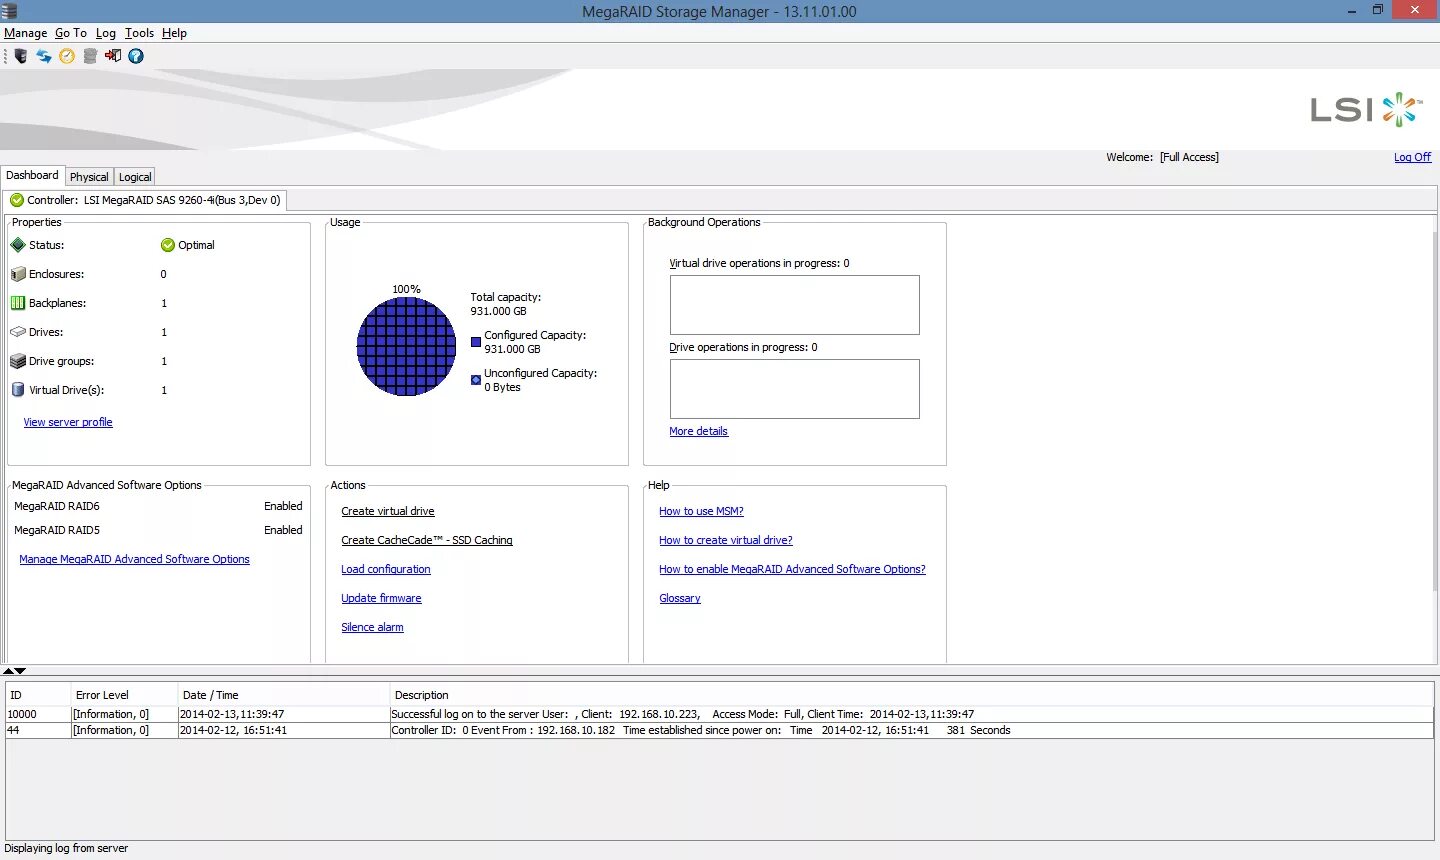The width and height of the screenshot is (1440, 860).
Task: Click the blue Configured Capacity legend swatch
Action: (x=476, y=342)
